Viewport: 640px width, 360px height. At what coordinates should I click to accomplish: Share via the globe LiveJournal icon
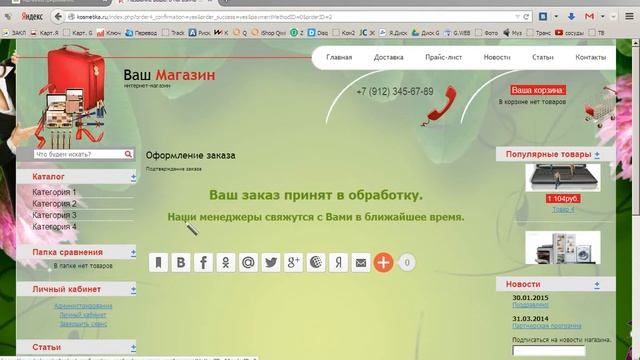pos(316,262)
